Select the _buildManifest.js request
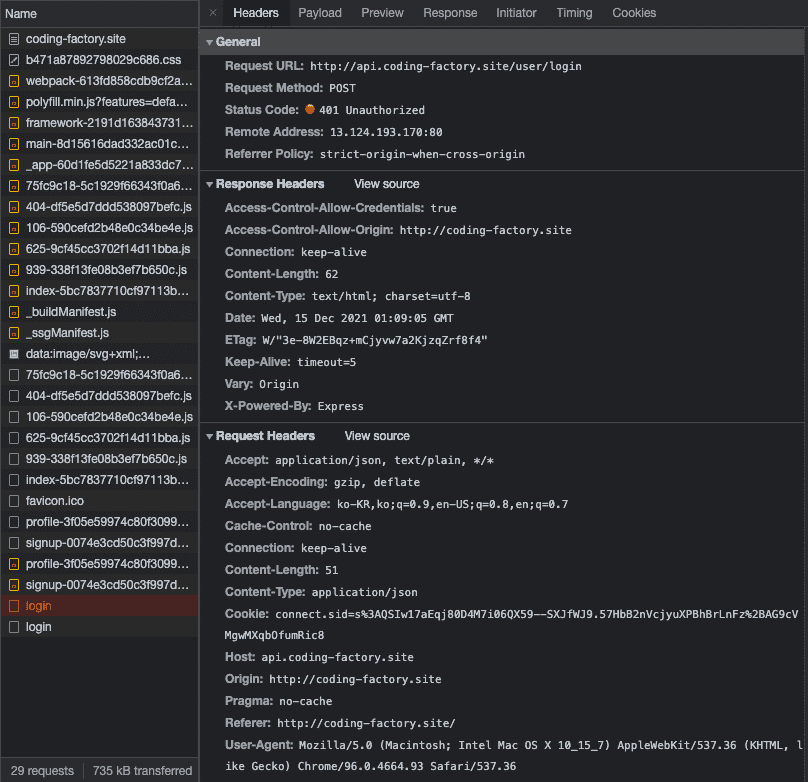 pos(99,312)
